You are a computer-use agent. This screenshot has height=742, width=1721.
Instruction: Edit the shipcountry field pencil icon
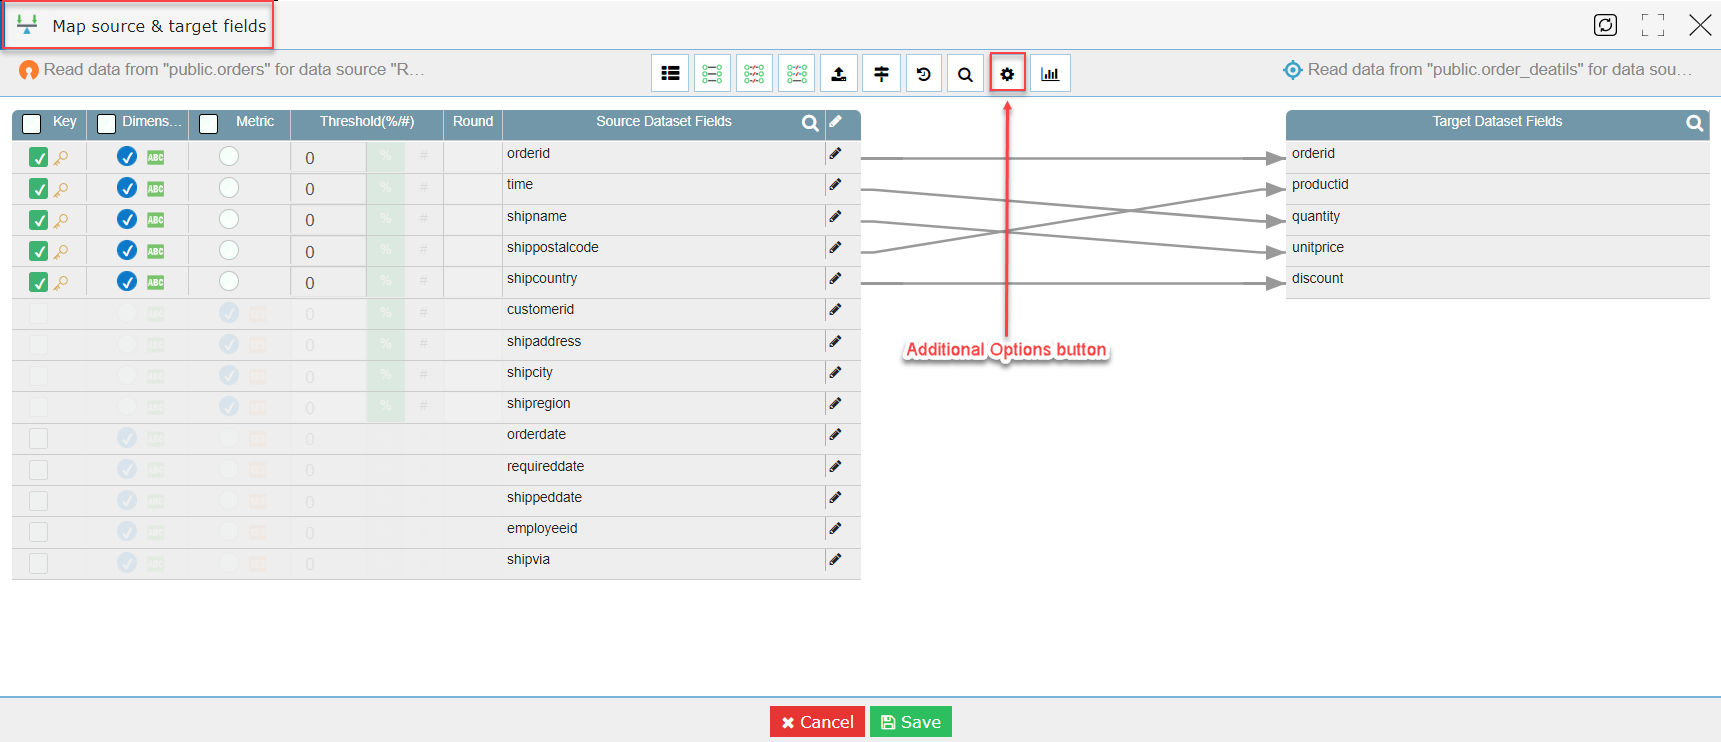[835, 279]
